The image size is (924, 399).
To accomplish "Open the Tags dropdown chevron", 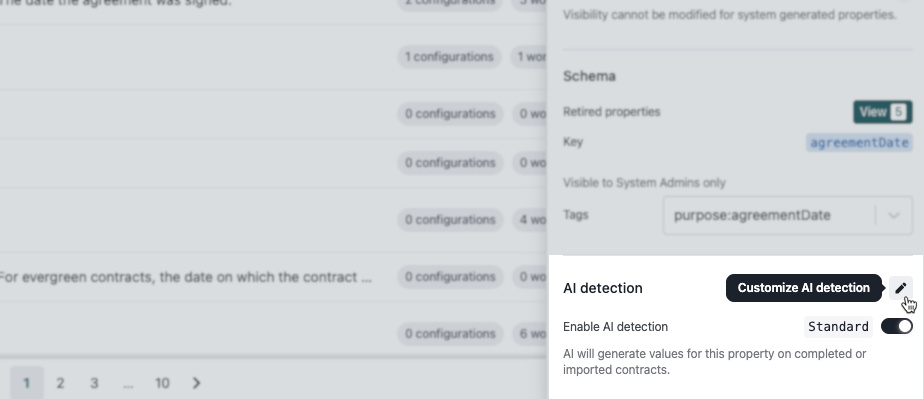I will tap(893, 215).
